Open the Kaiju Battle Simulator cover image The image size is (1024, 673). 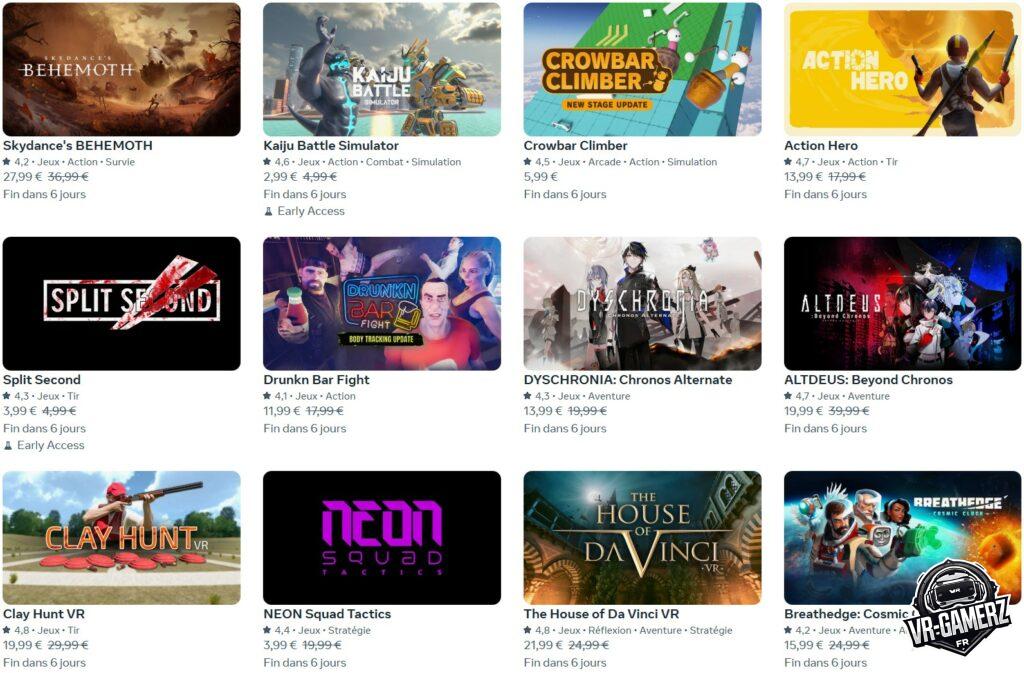click(382, 69)
